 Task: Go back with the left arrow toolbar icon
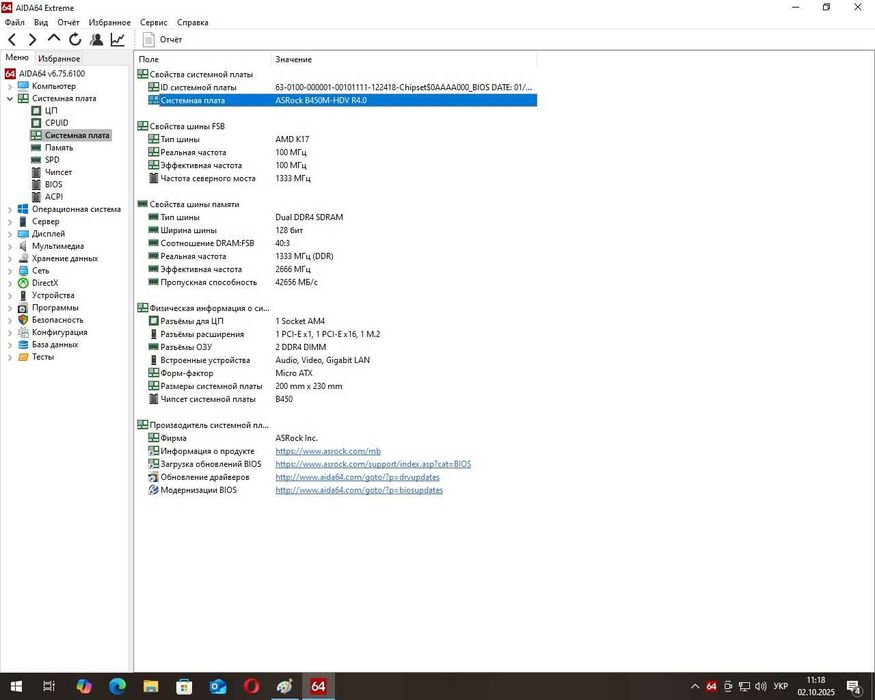click(x=12, y=40)
